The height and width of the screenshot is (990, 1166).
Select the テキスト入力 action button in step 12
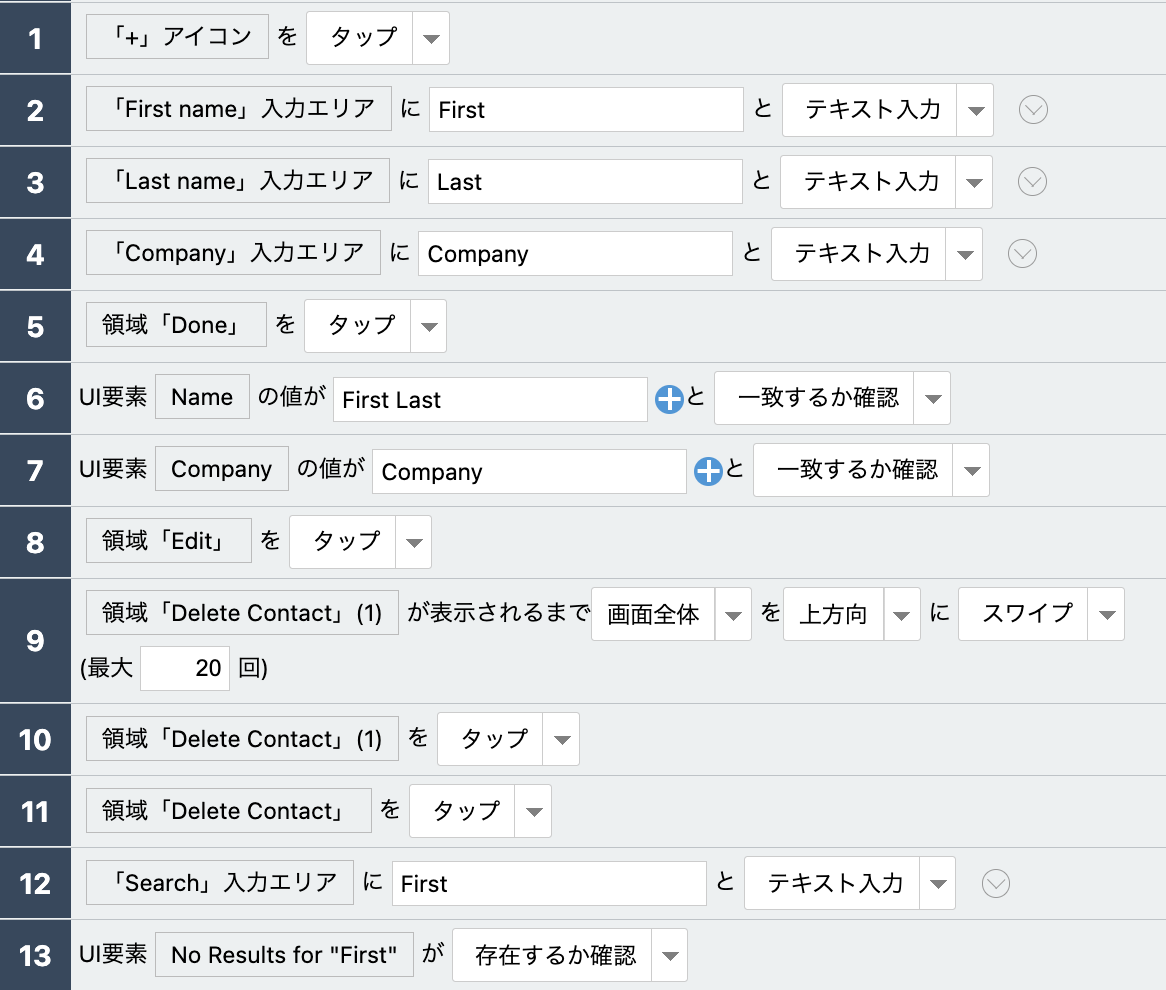(832, 884)
